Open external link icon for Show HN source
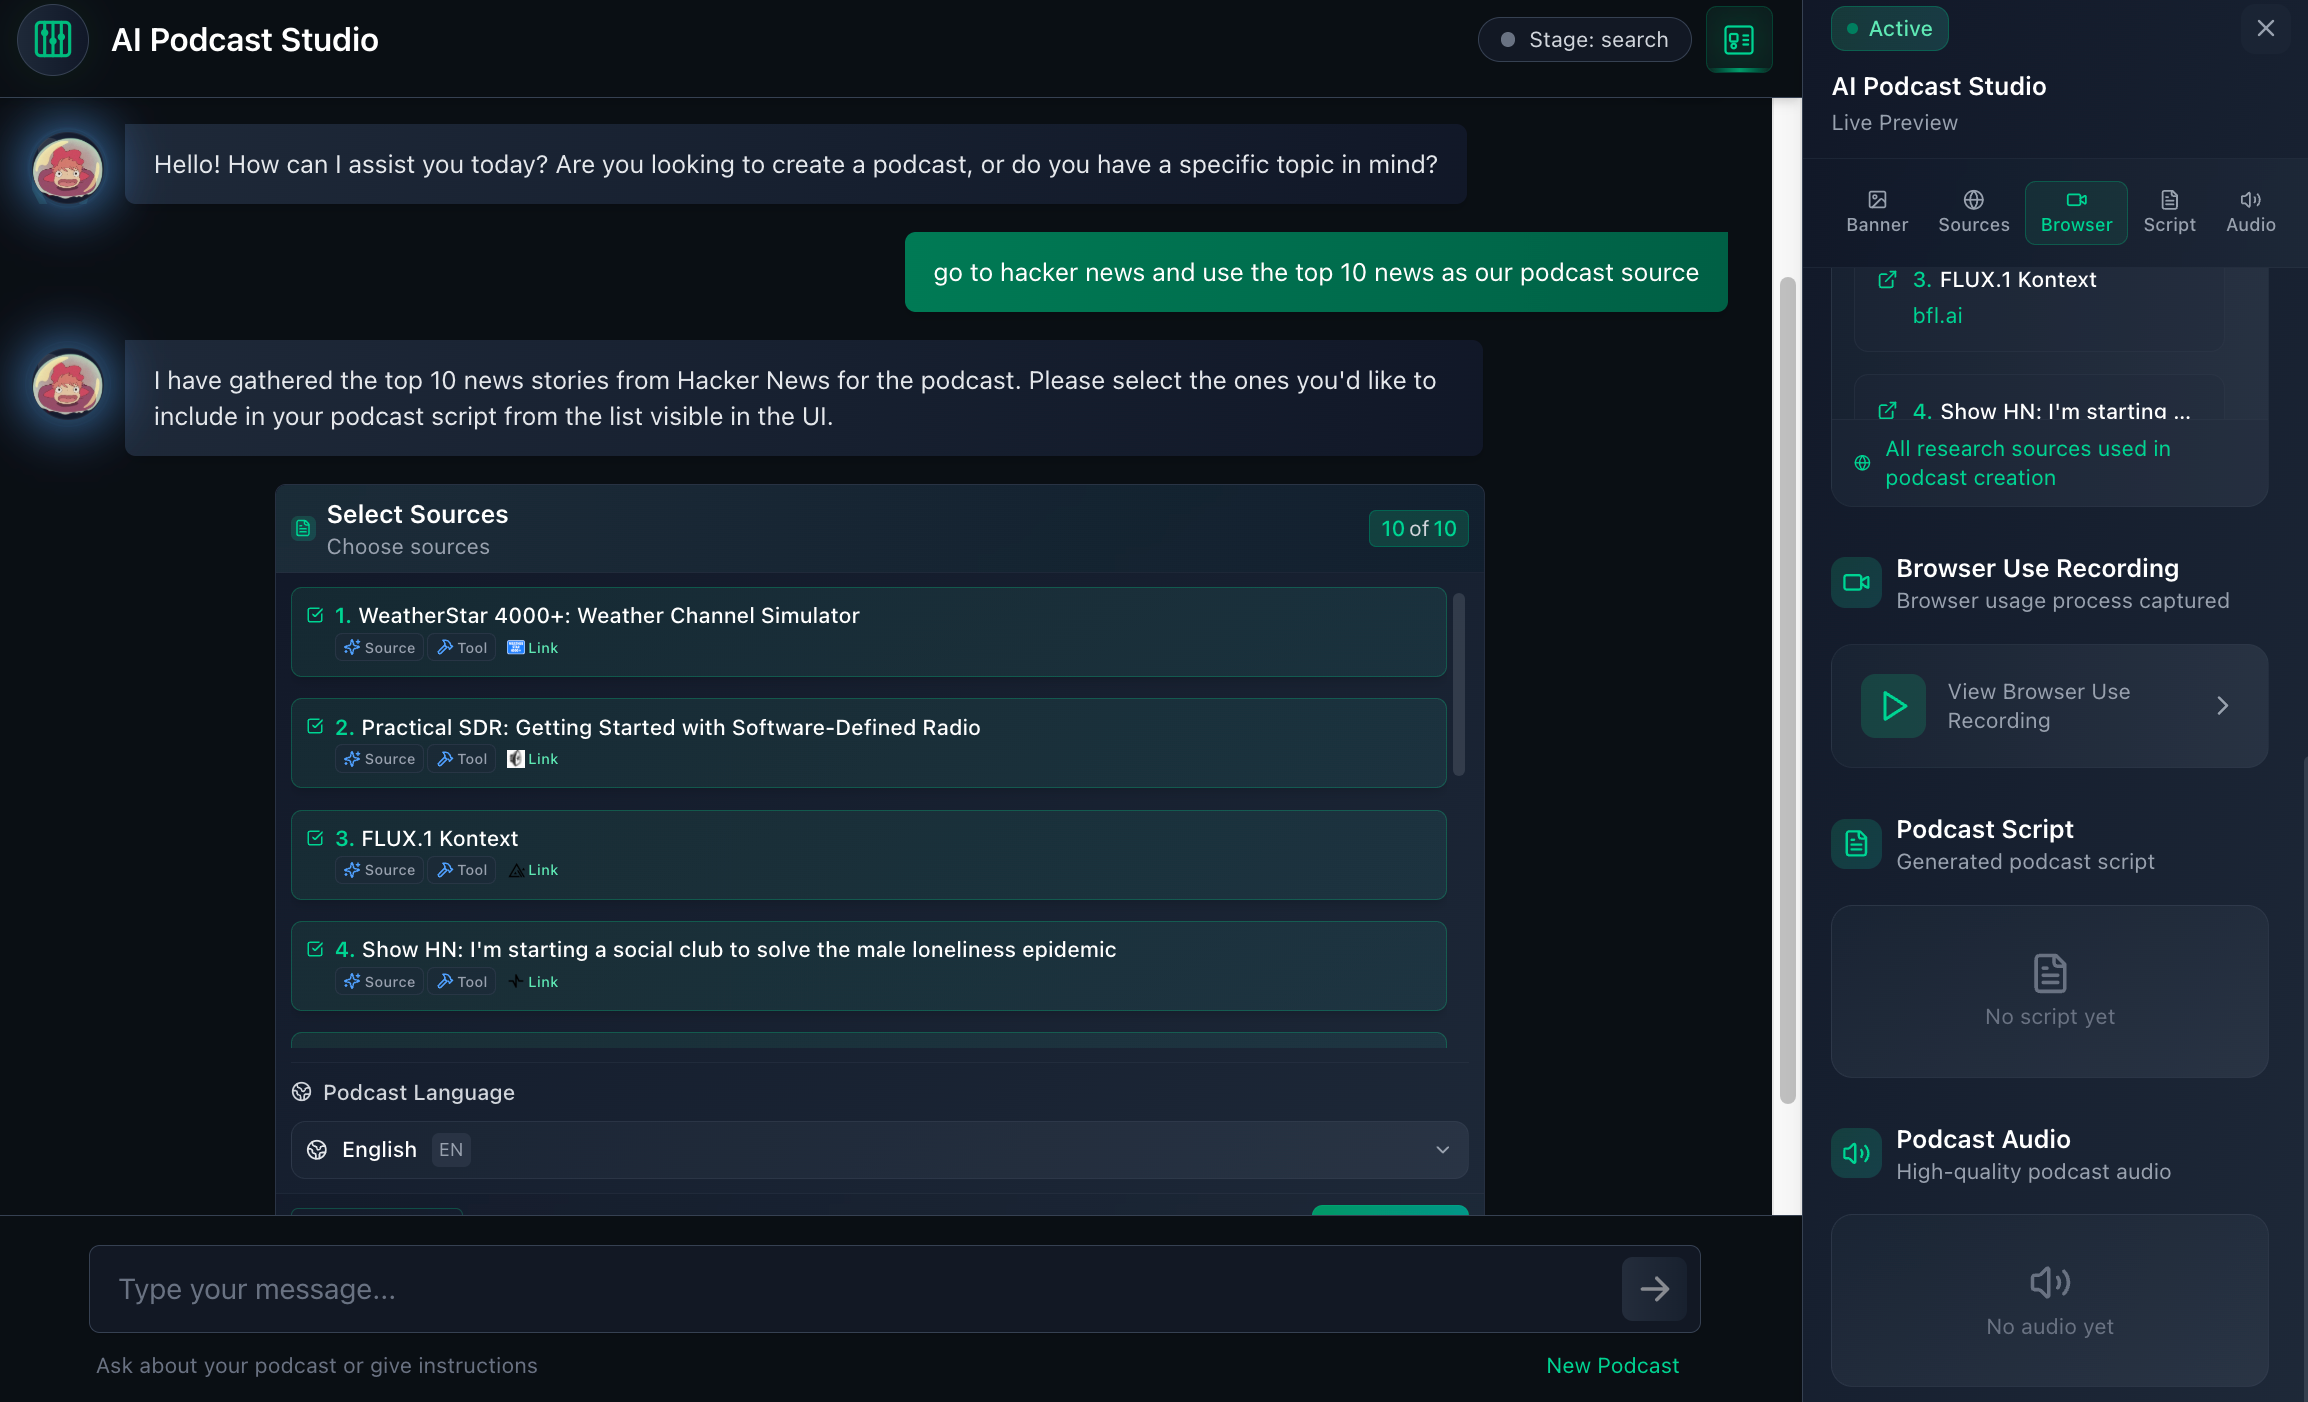 click(x=1887, y=411)
